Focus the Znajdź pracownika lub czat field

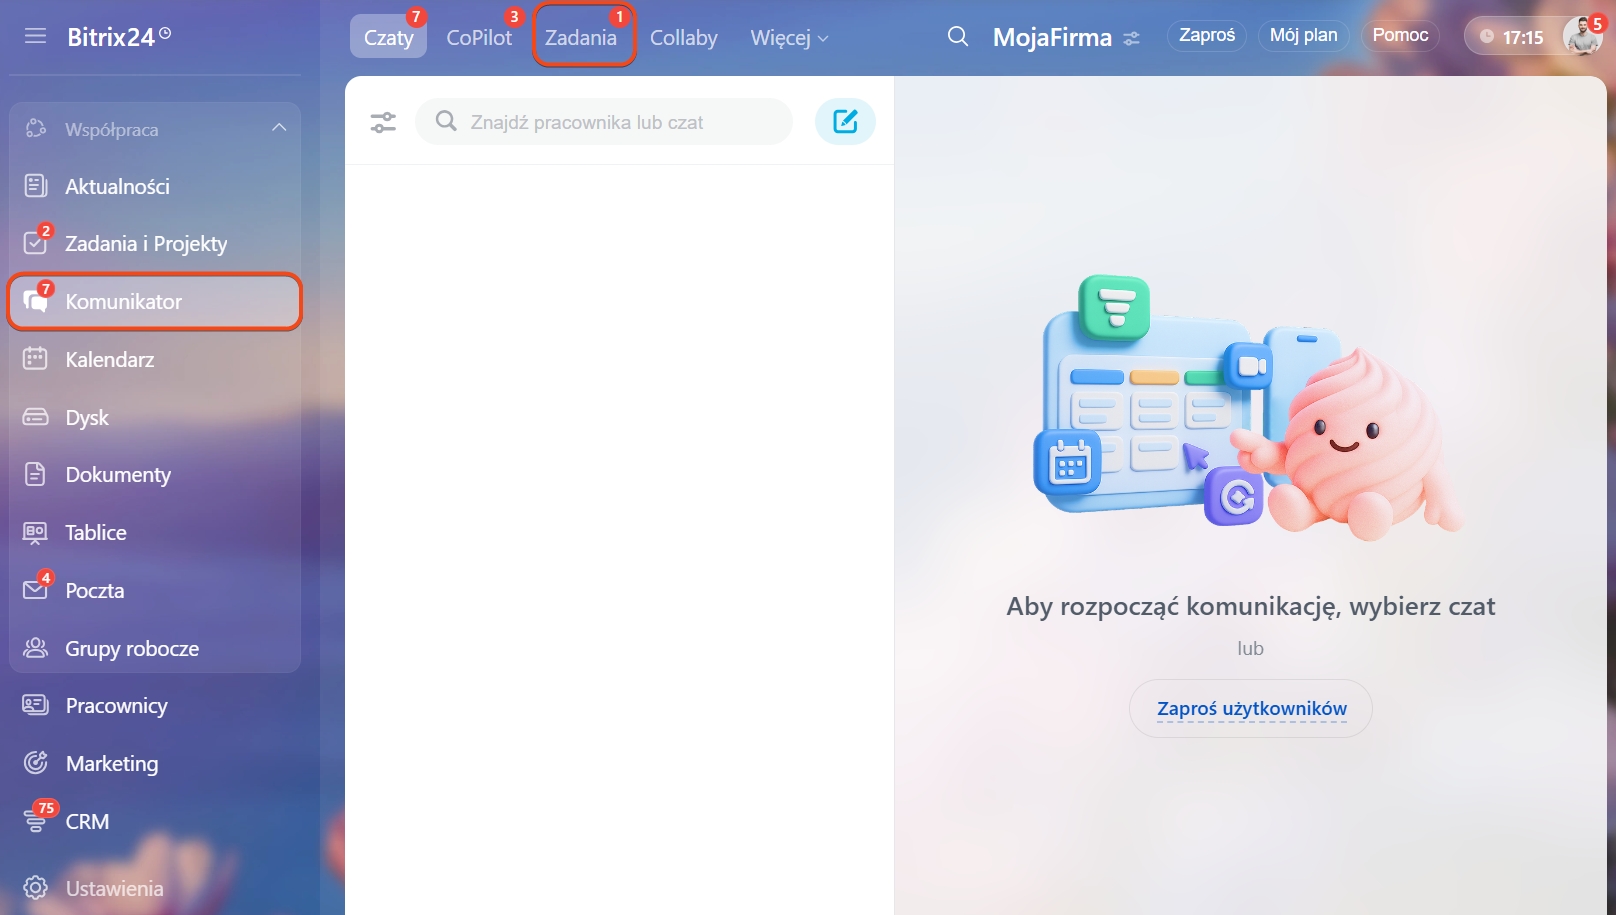pos(604,122)
